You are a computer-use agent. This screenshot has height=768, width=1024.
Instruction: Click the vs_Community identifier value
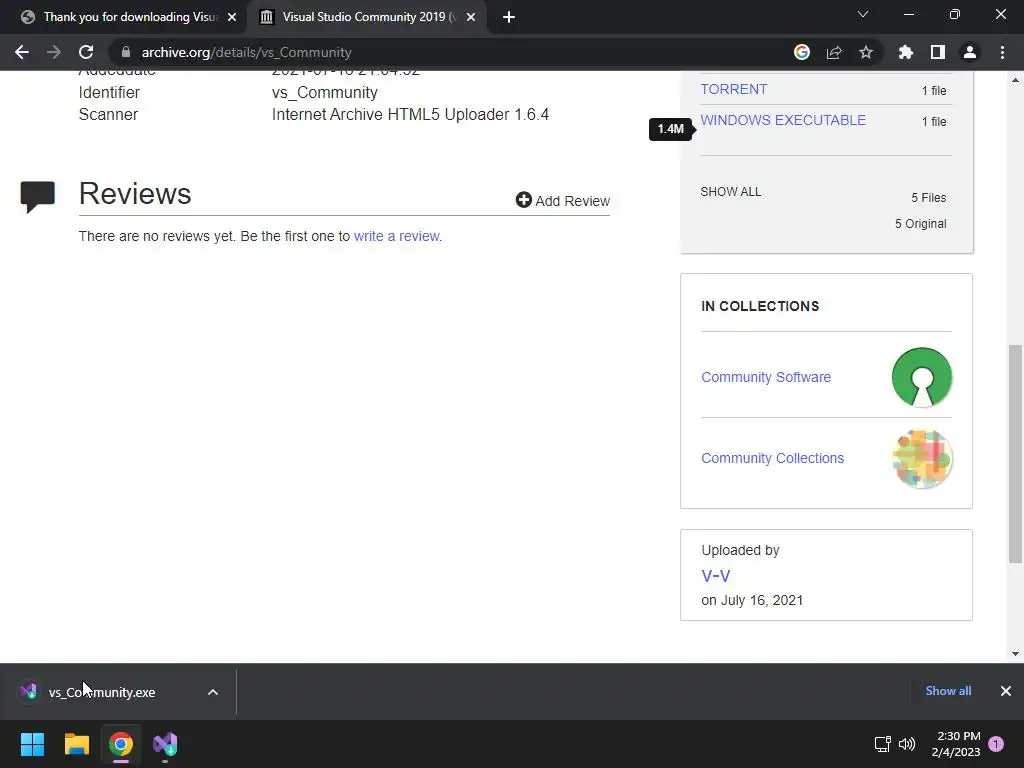pyautogui.click(x=325, y=93)
